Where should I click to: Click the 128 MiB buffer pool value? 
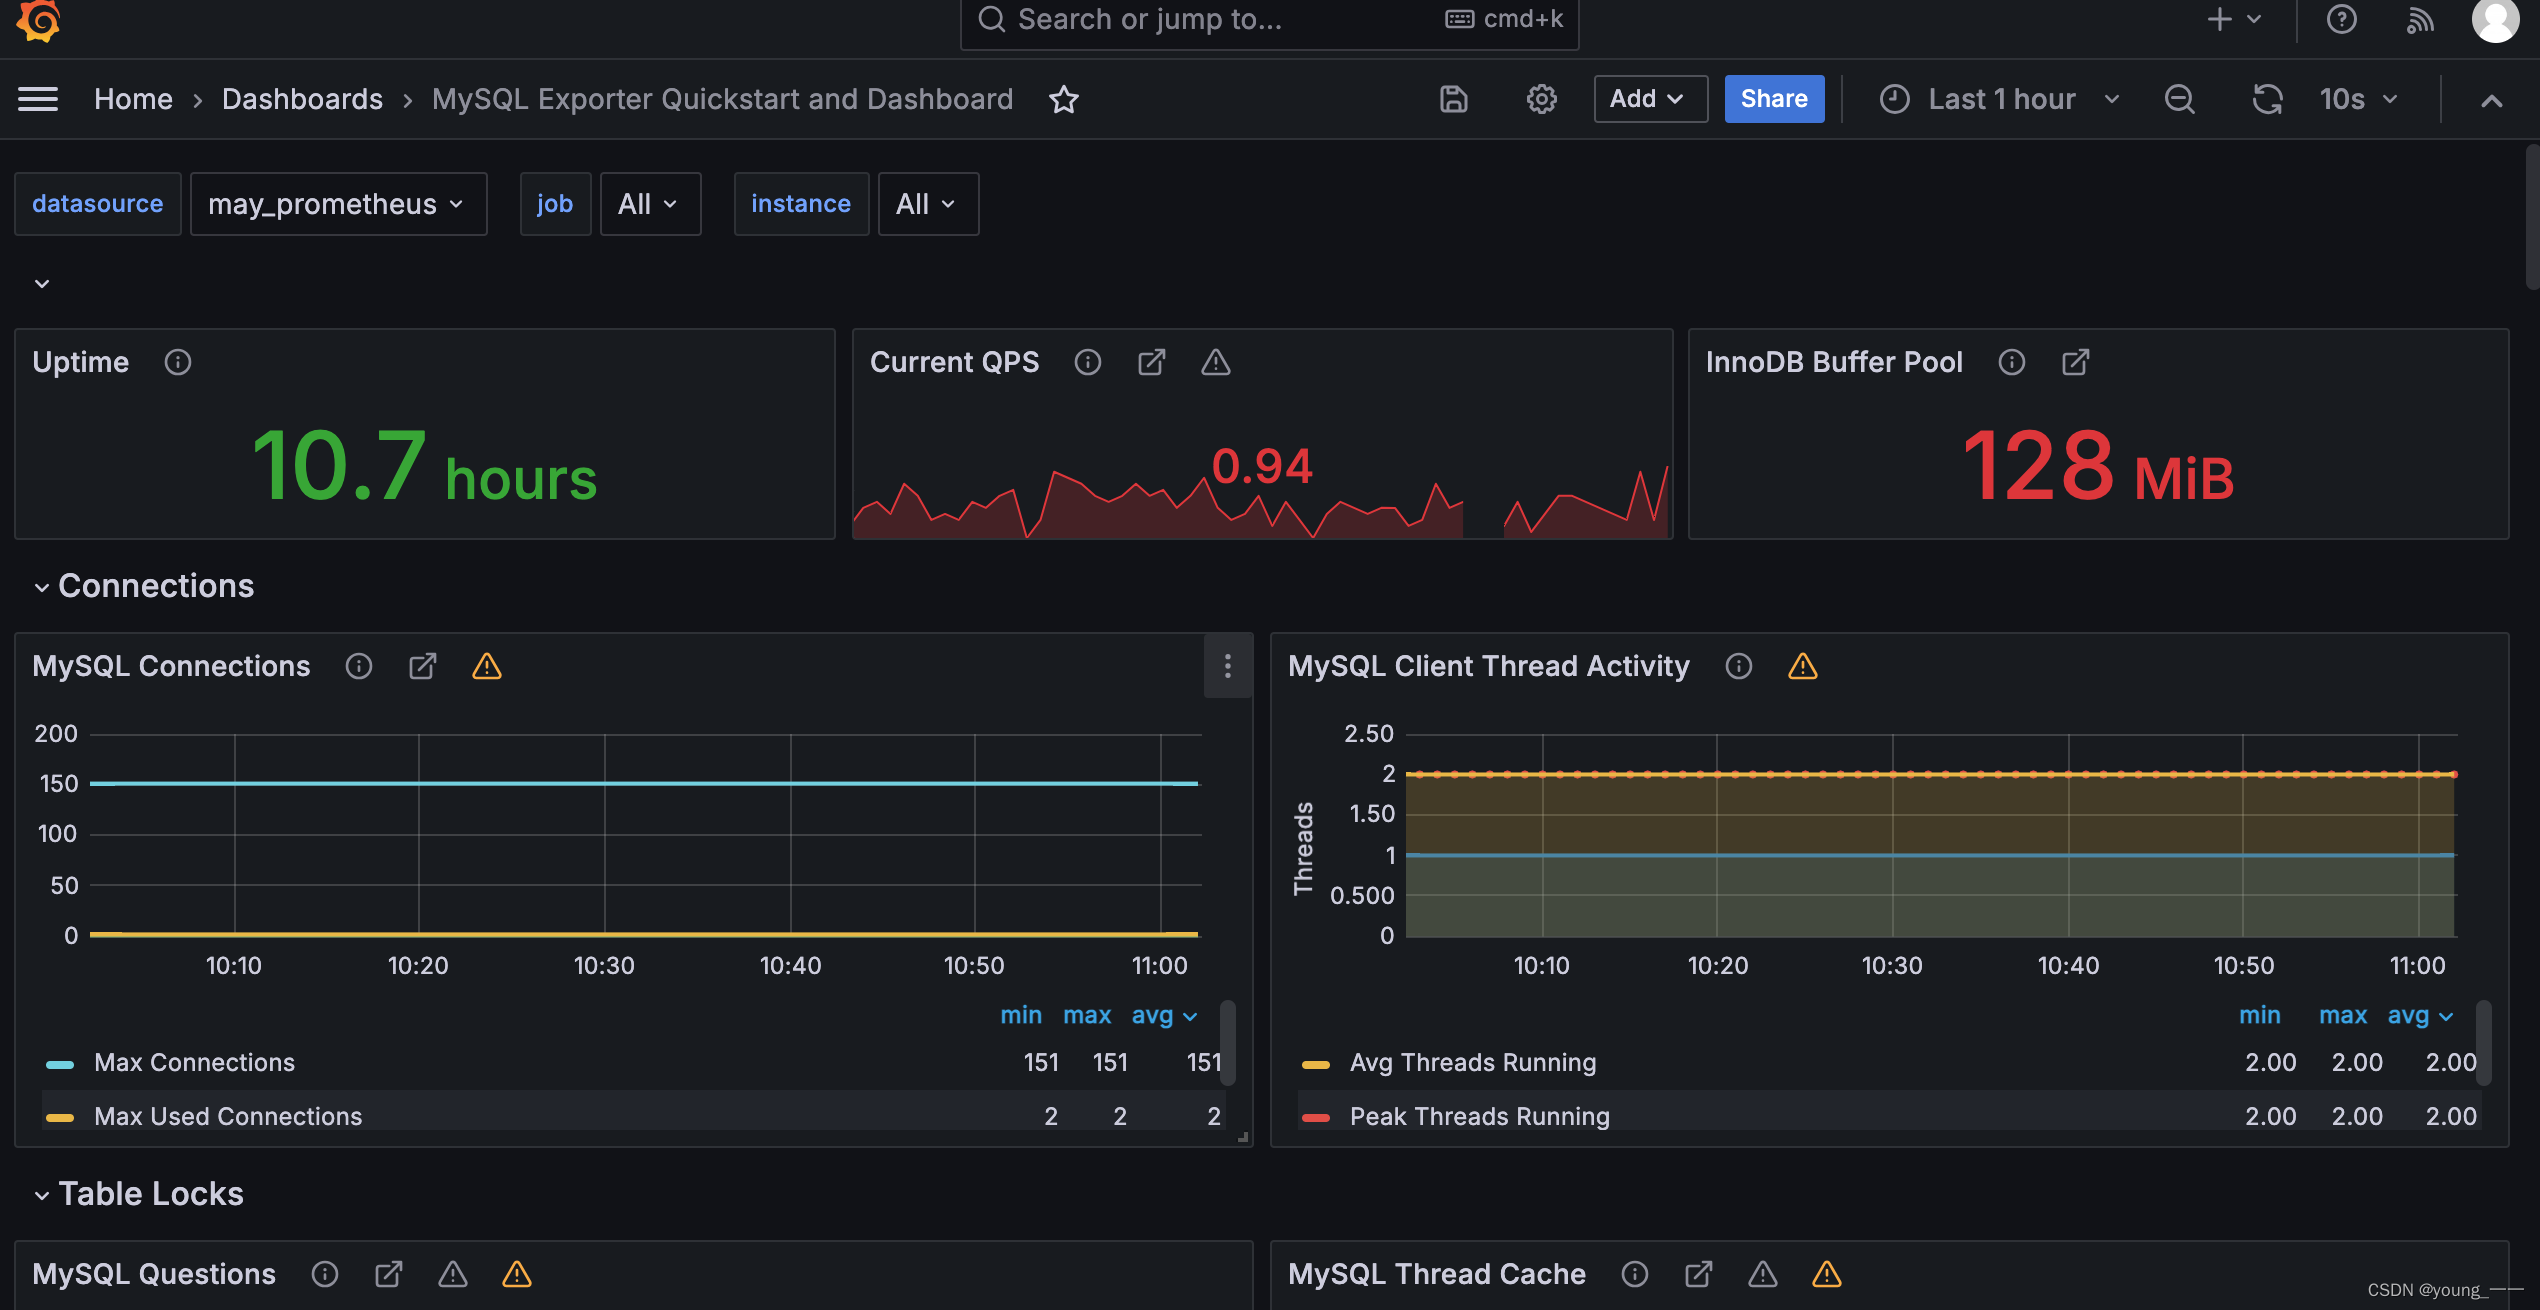(2098, 465)
